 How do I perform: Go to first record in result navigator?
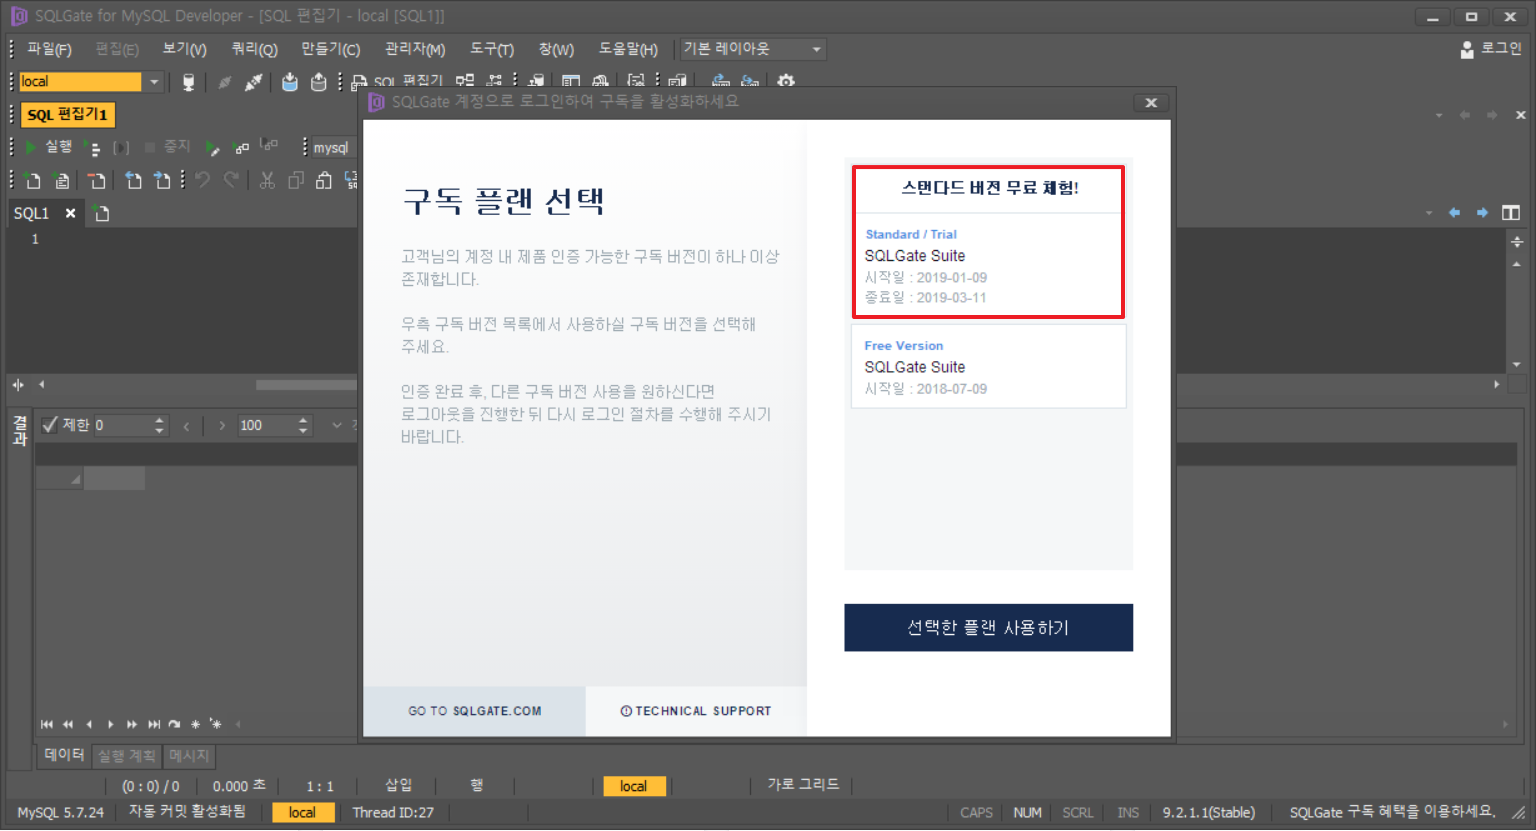click(47, 724)
